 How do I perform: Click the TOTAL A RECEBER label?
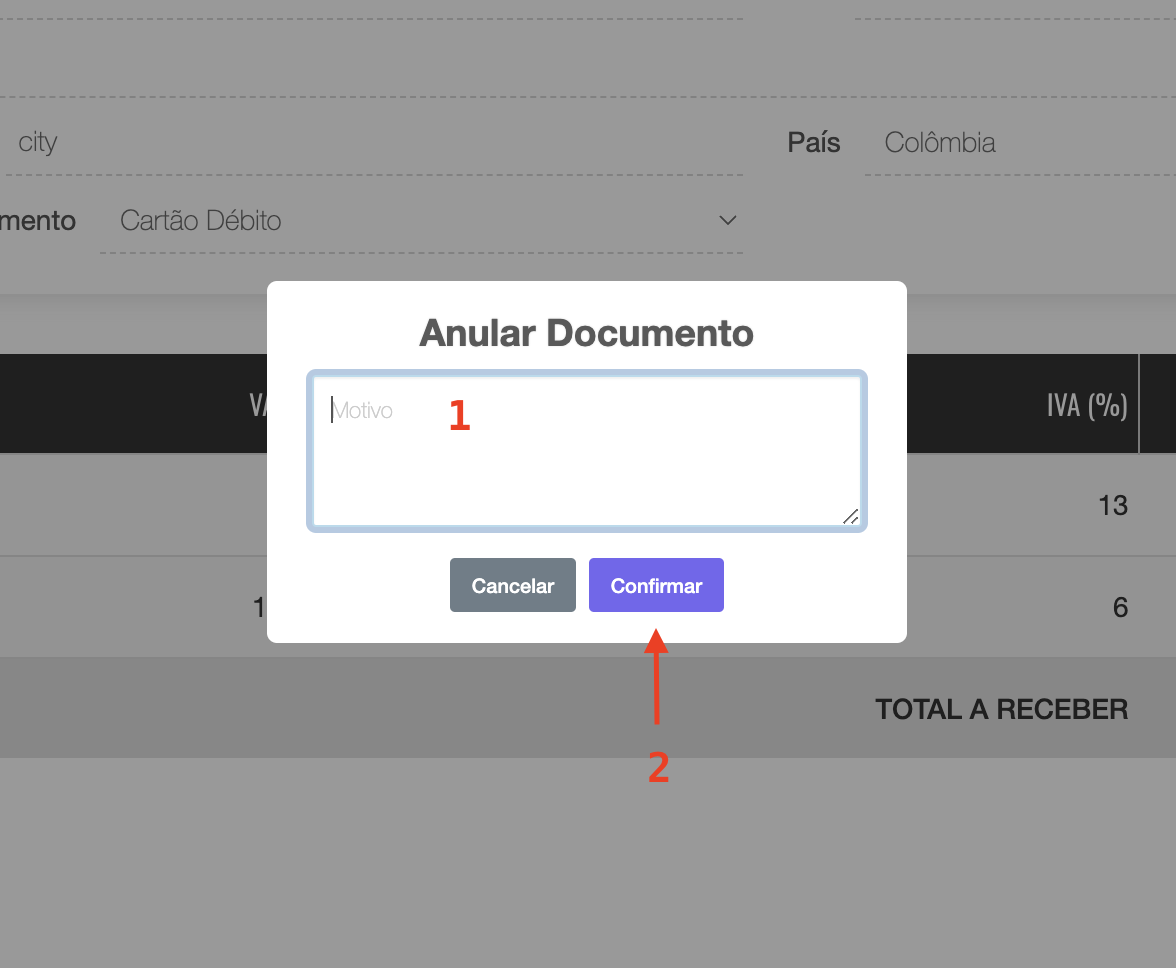1001,710
